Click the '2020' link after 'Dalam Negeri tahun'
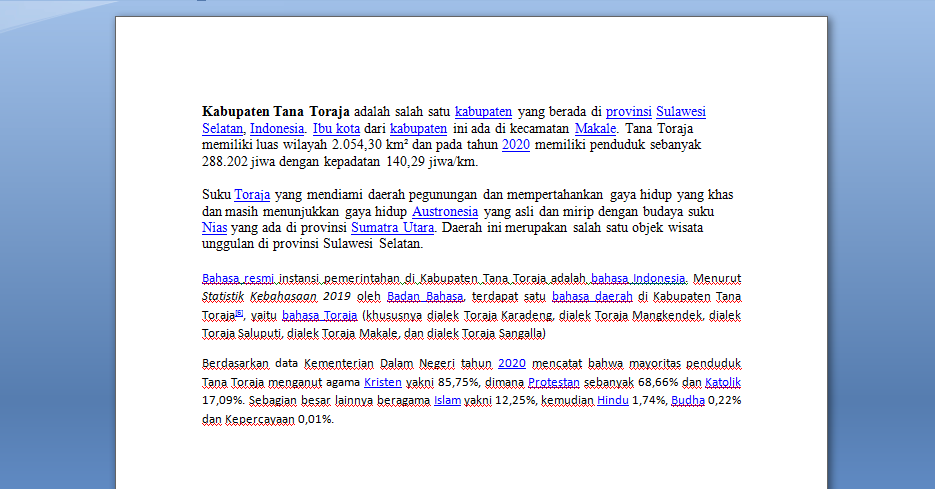Viewport: 935px width, 489px height. coord(512,363)
